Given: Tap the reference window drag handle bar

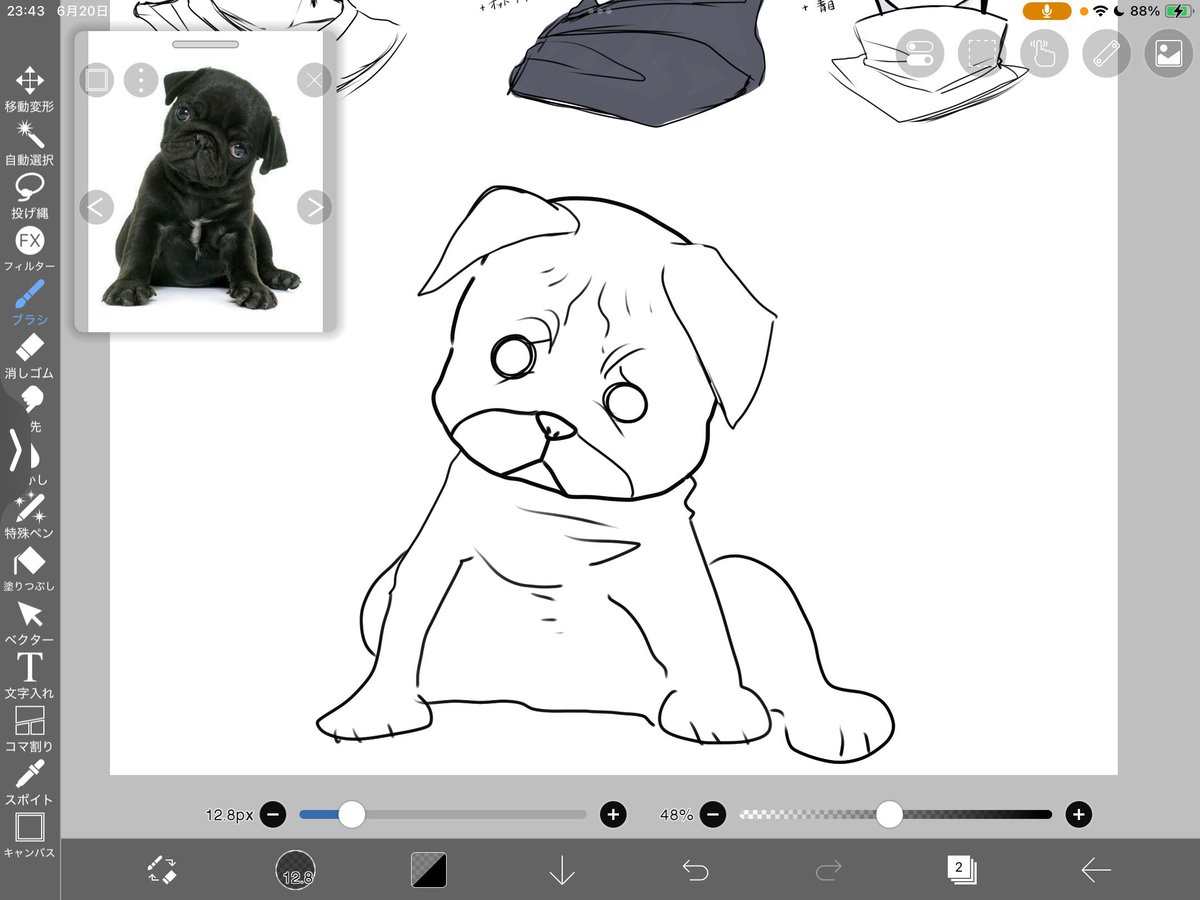Looking at the screenshot, I should point(205,44).
